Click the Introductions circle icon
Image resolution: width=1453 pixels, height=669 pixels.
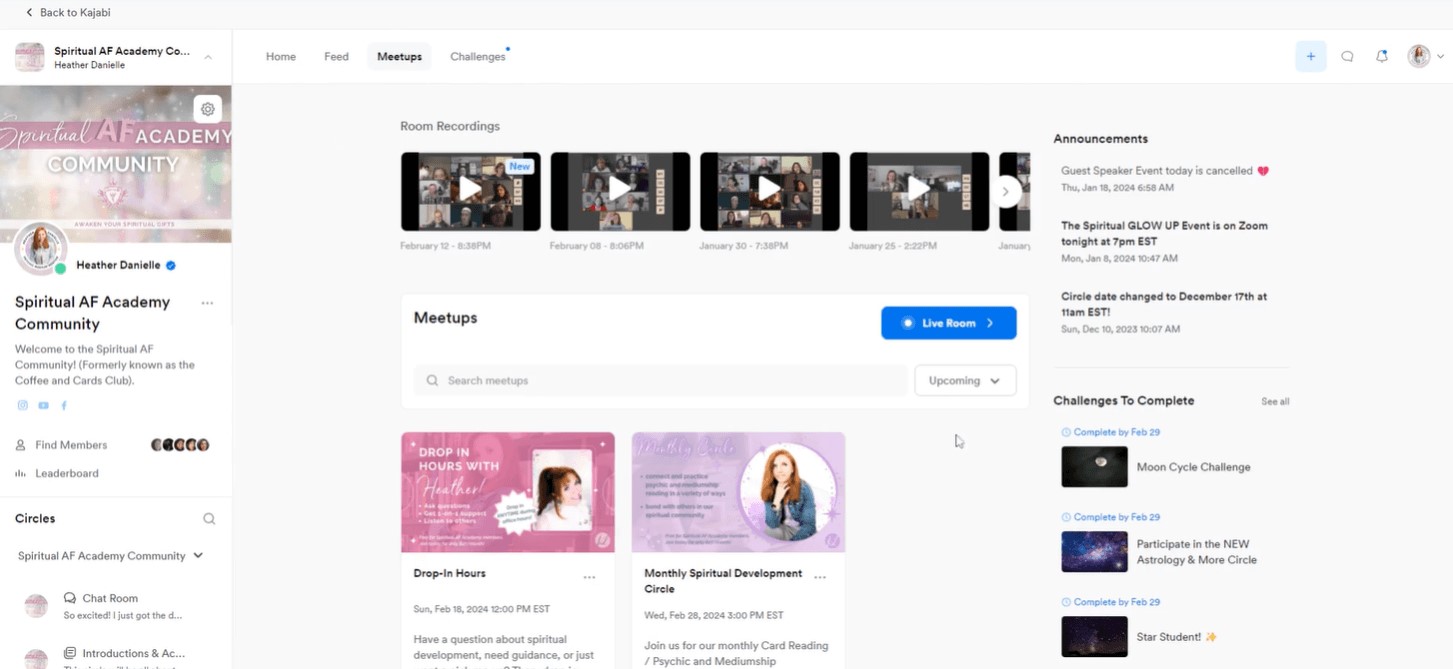(36, 658)
